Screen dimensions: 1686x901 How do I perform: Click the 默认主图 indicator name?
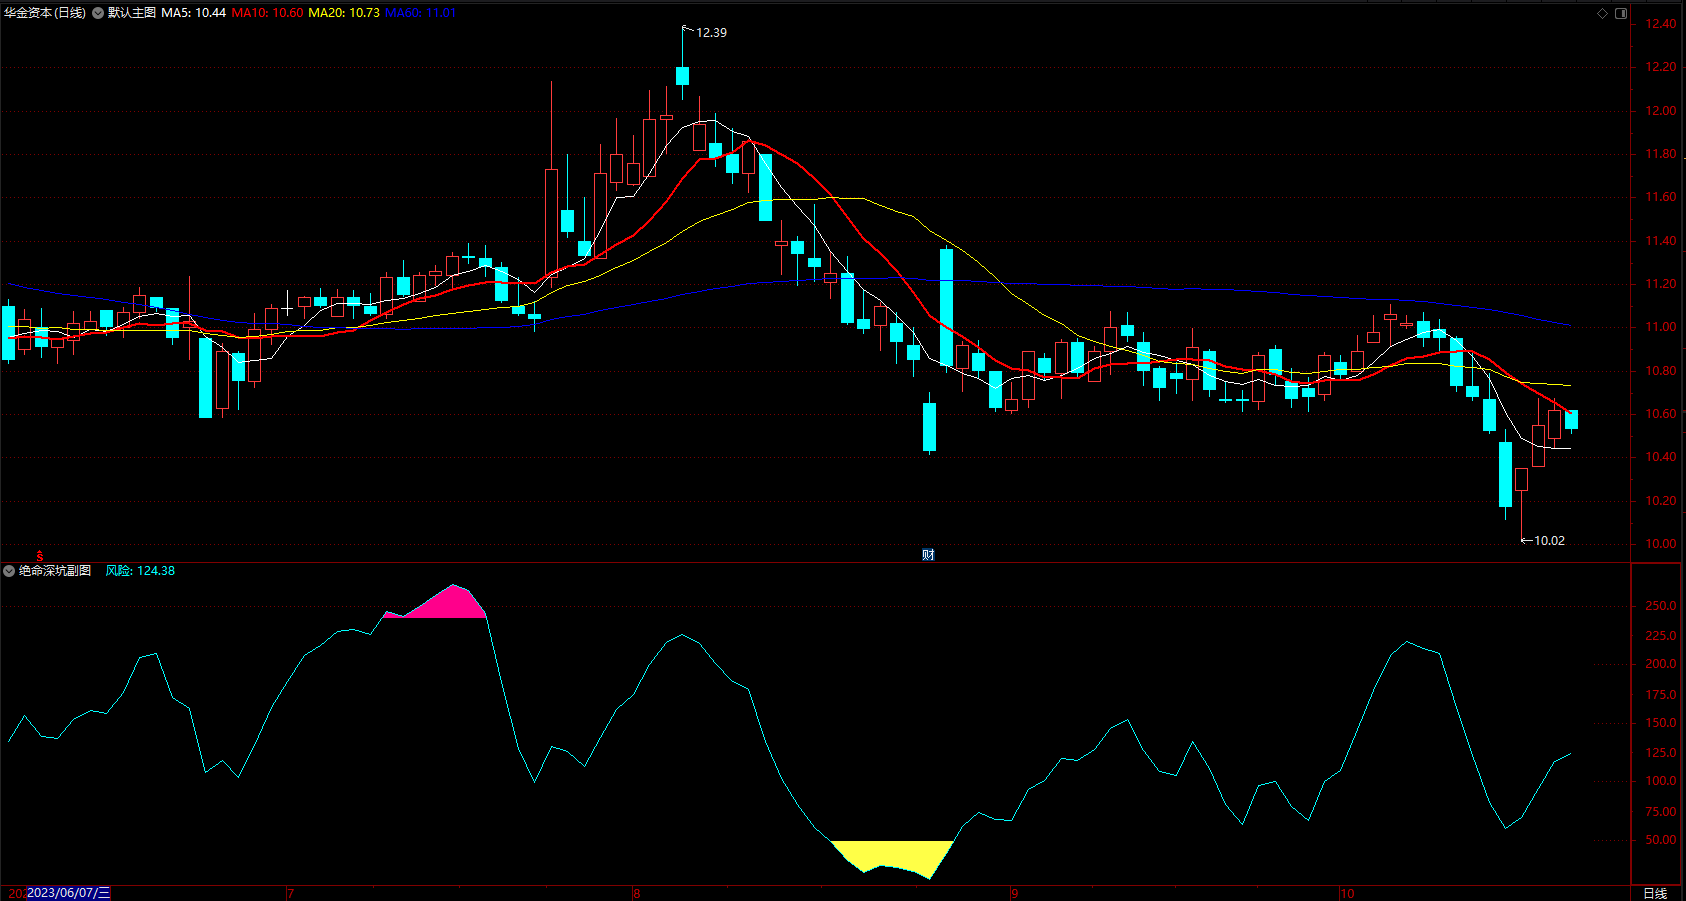click(x=132, y=13)
